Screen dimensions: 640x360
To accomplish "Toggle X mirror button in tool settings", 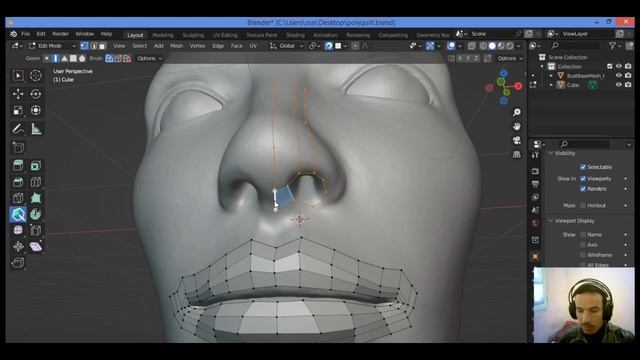I will pos(460,58).
